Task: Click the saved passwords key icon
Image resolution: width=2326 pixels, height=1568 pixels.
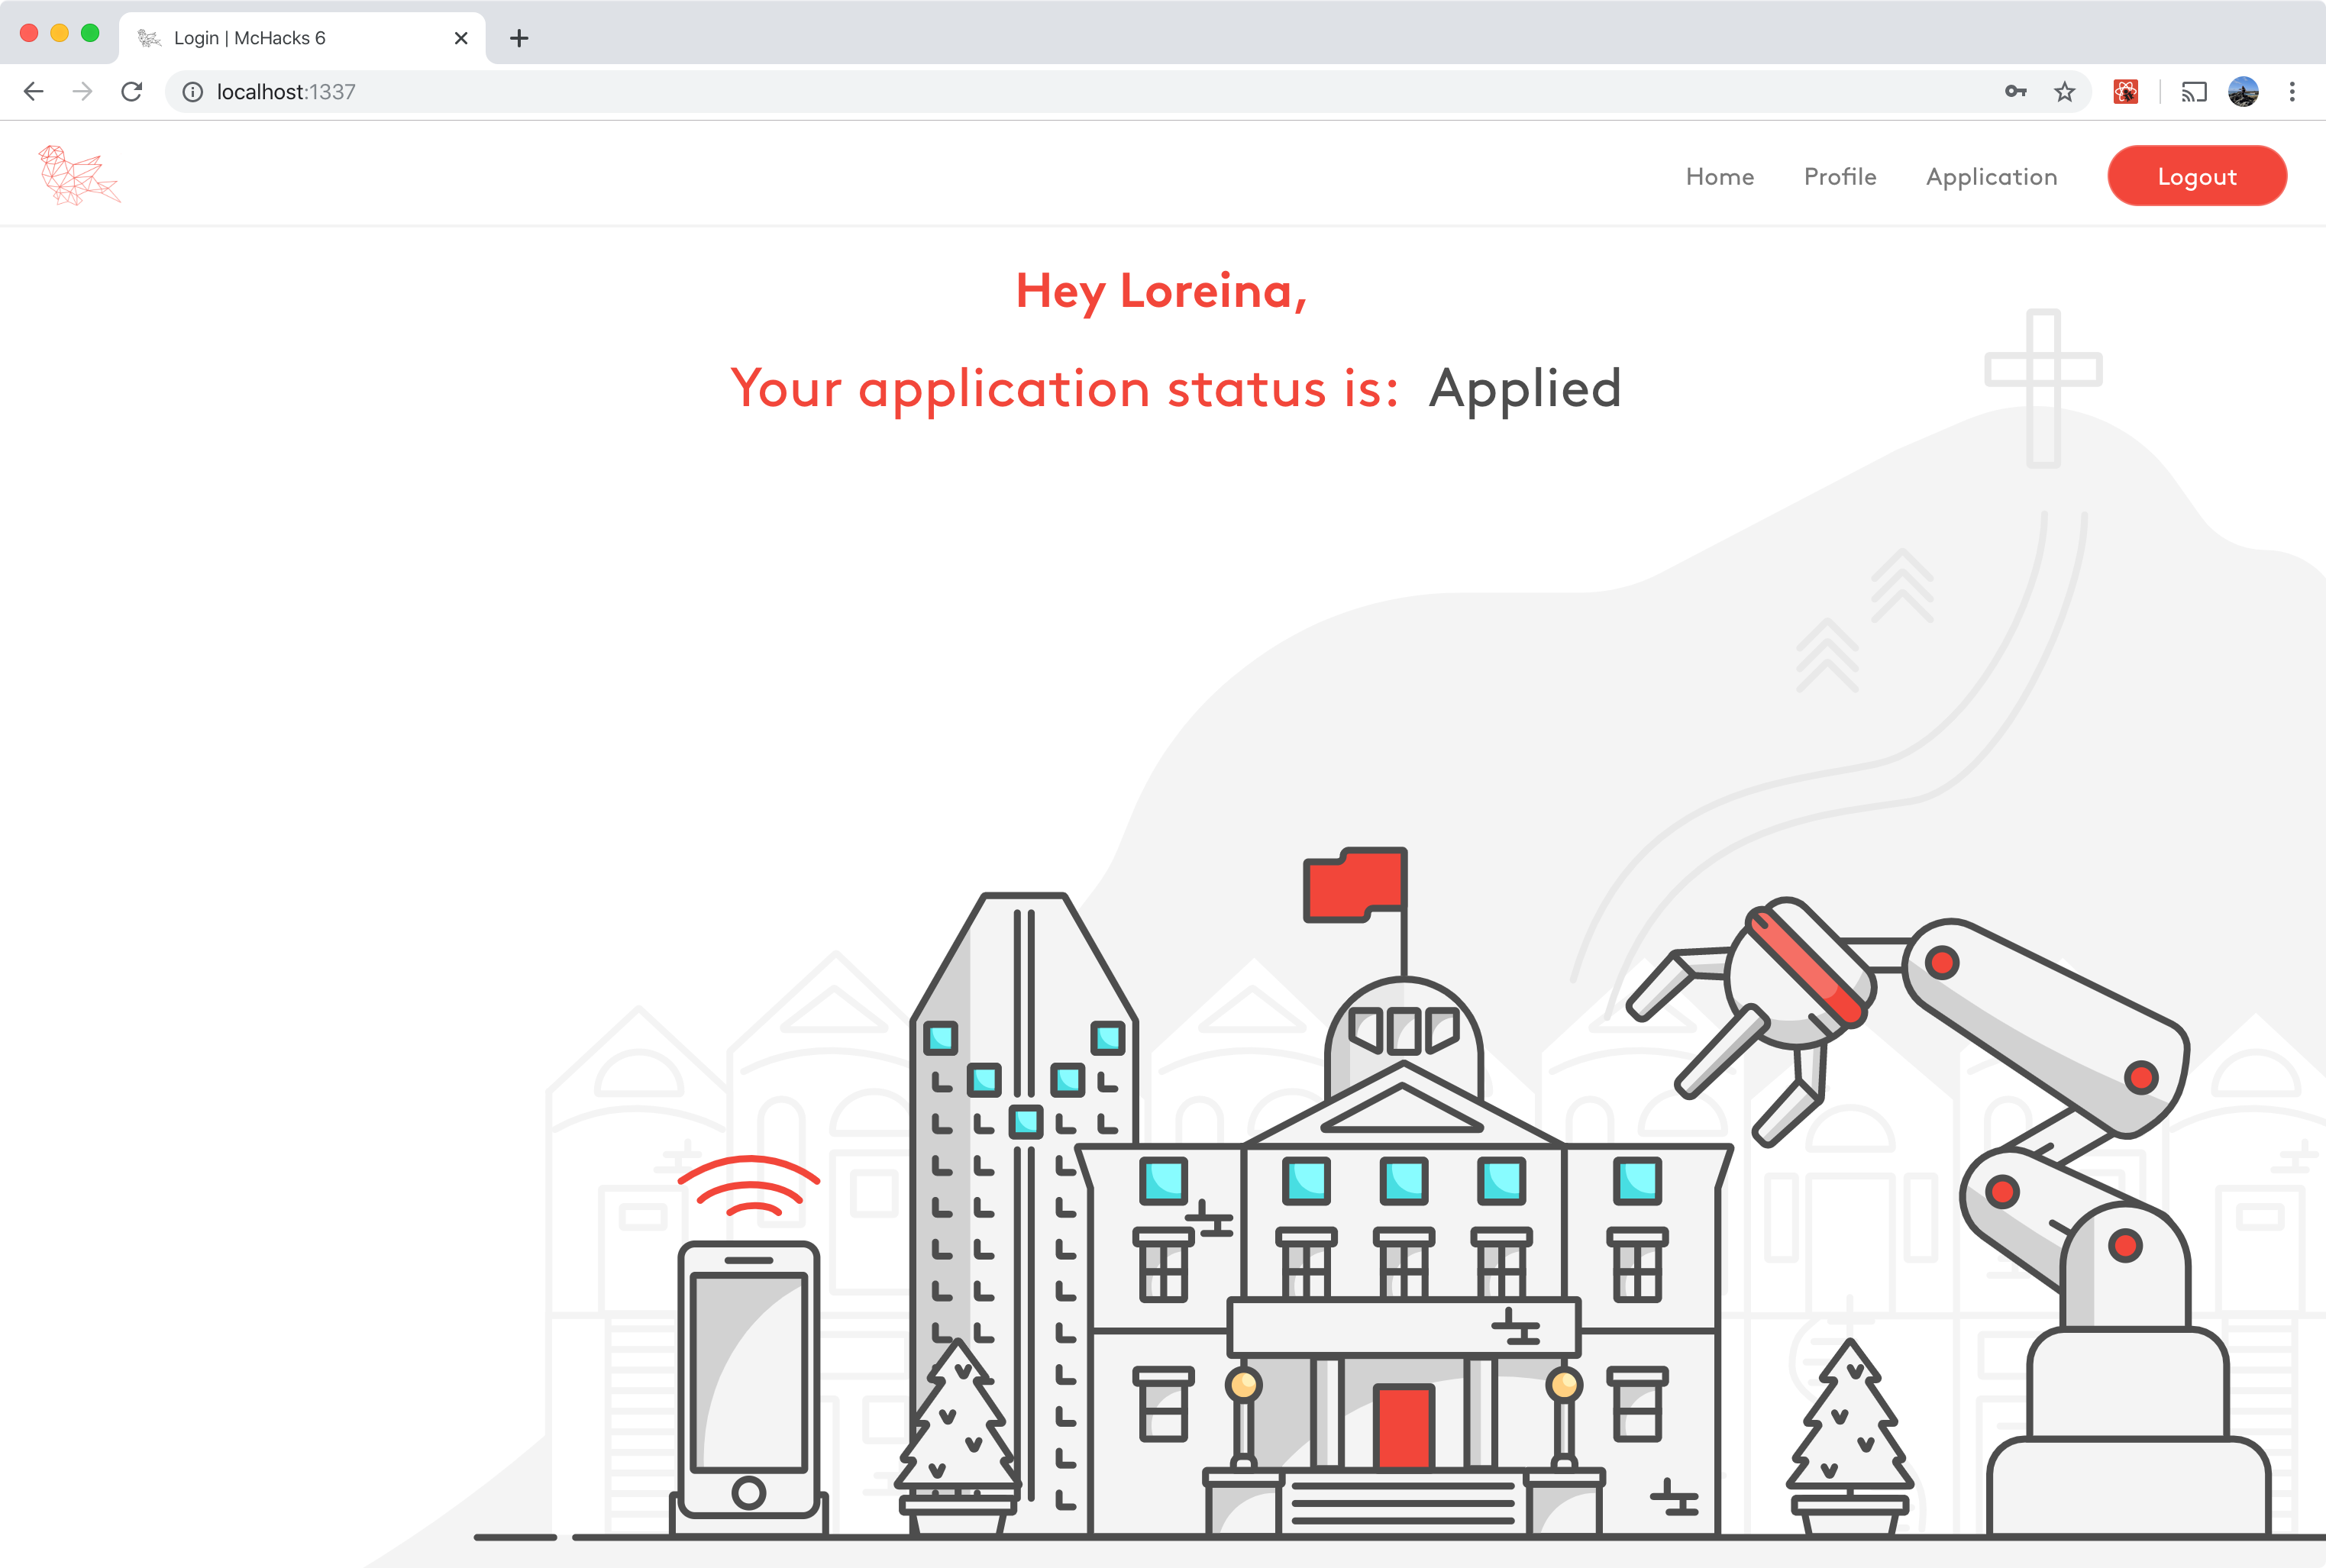Action: click(x=2015, y=92)
